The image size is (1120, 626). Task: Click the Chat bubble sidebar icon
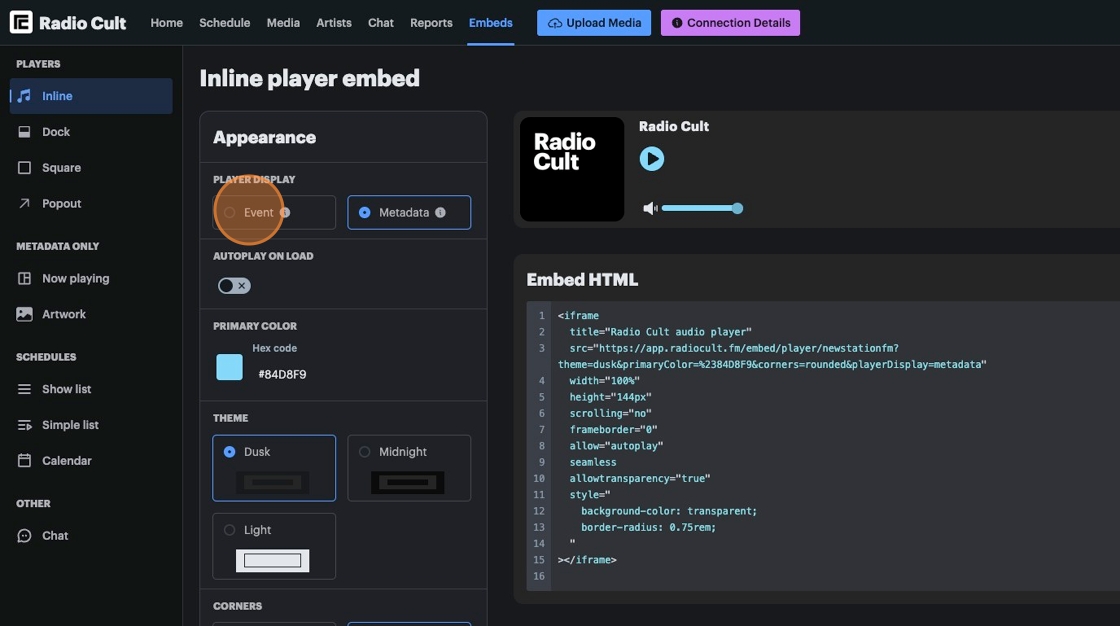24,535
